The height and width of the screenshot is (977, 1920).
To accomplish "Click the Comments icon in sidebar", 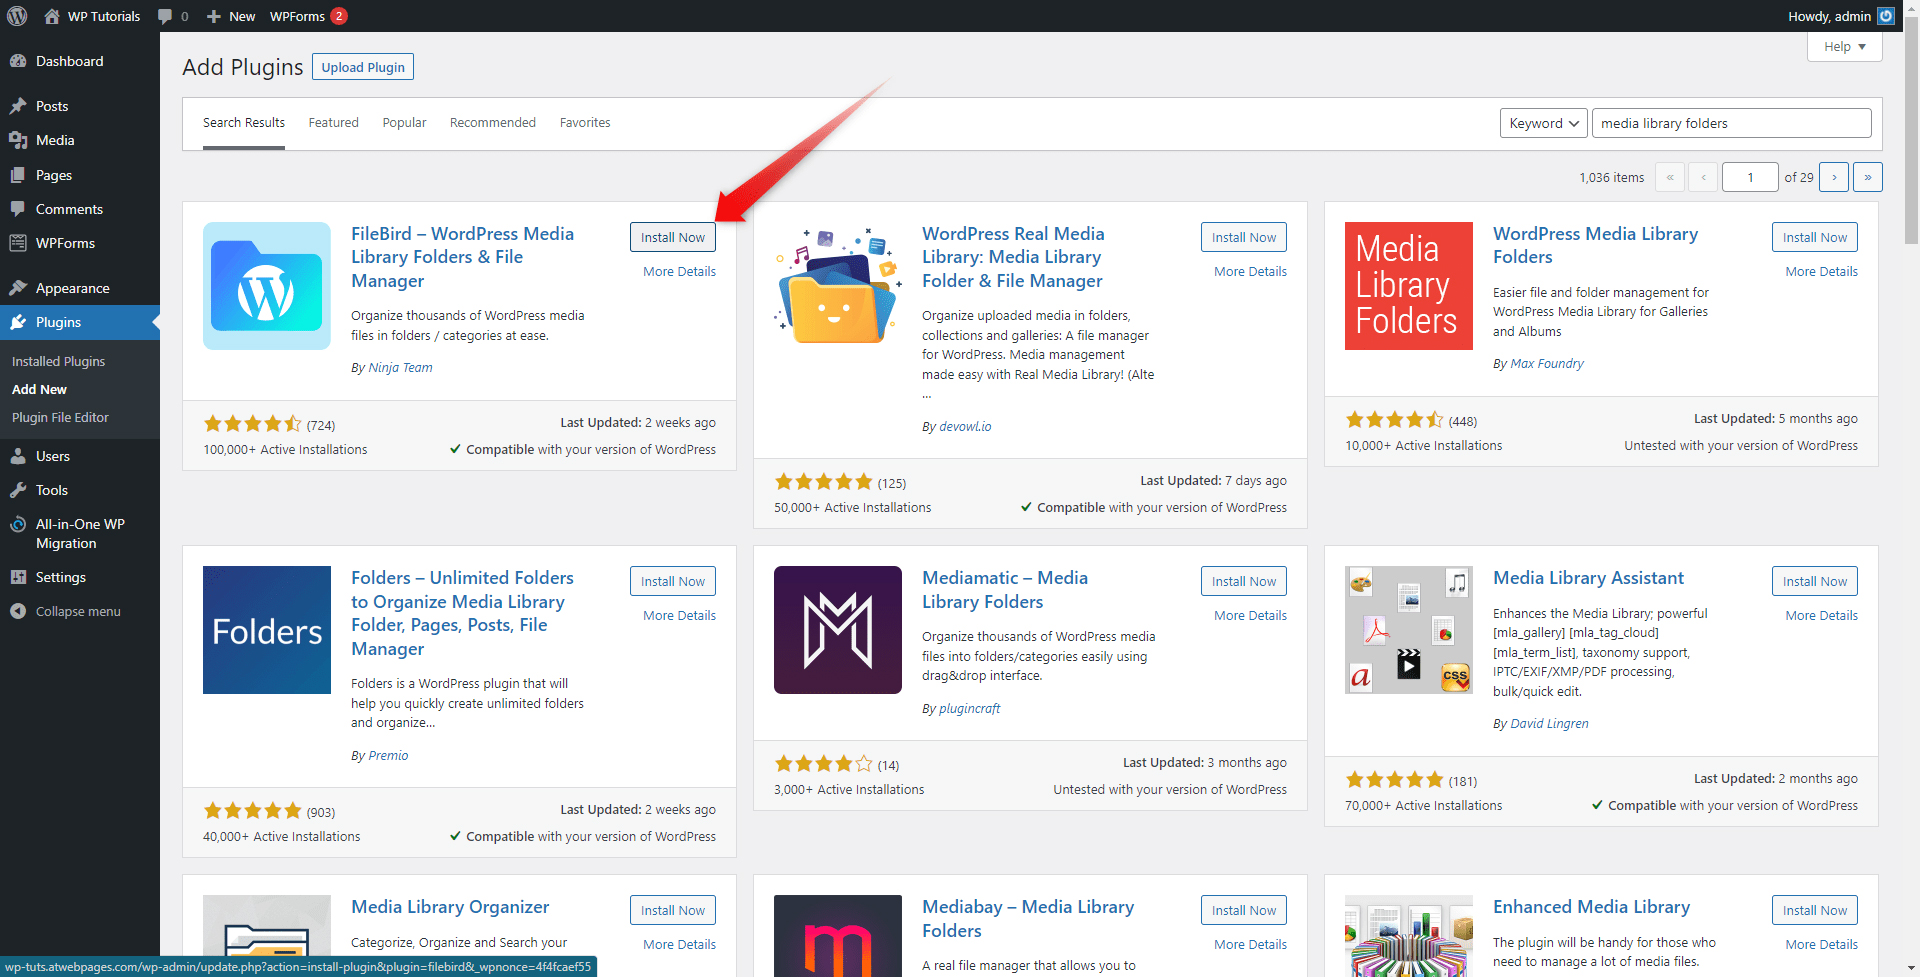I will (18, 209).
